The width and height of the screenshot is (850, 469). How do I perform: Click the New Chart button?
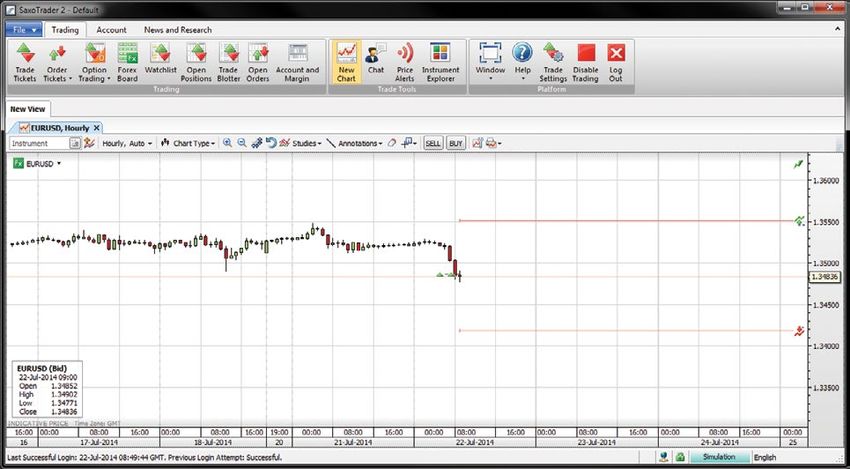point(346,63)
